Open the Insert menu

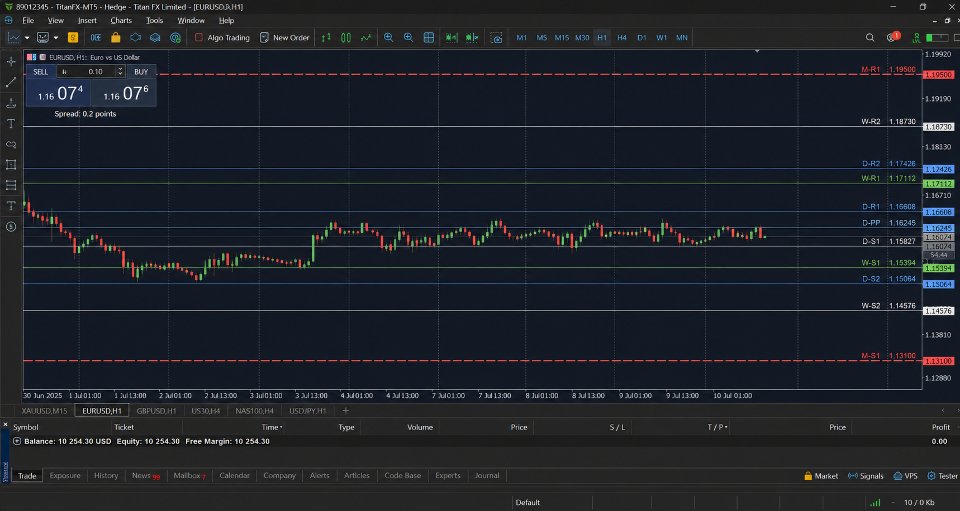pos(88,20)
